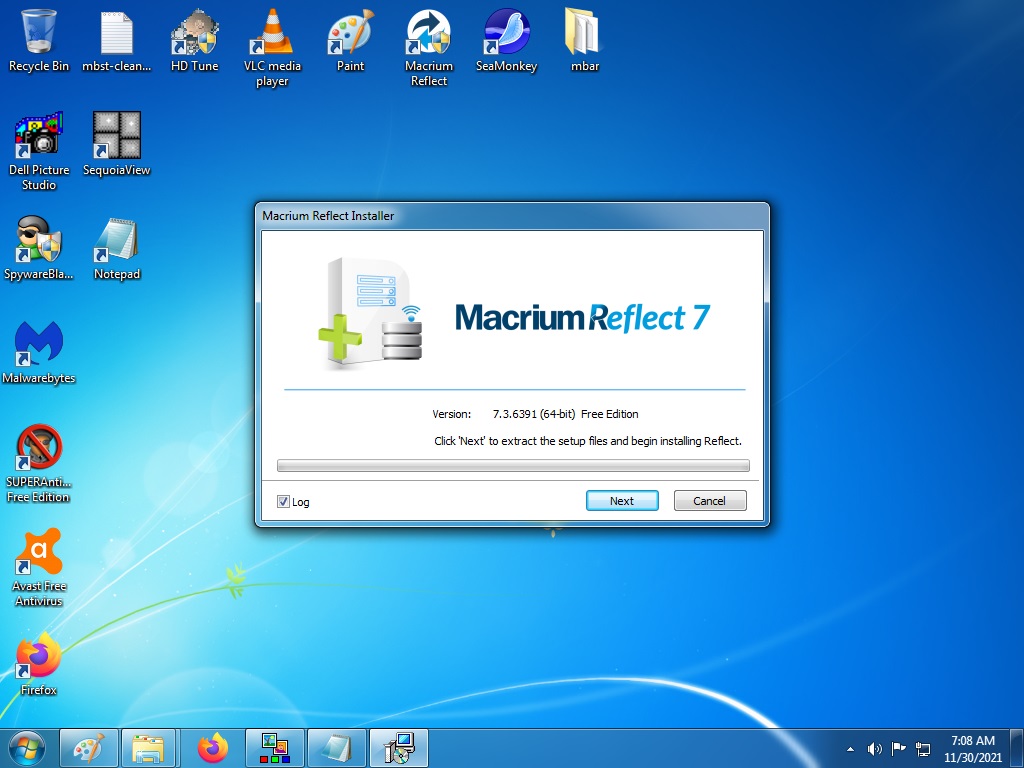Select the Firefox desktop shortcut
This screenshot has width=1024, height=768.
pos(39,664)
